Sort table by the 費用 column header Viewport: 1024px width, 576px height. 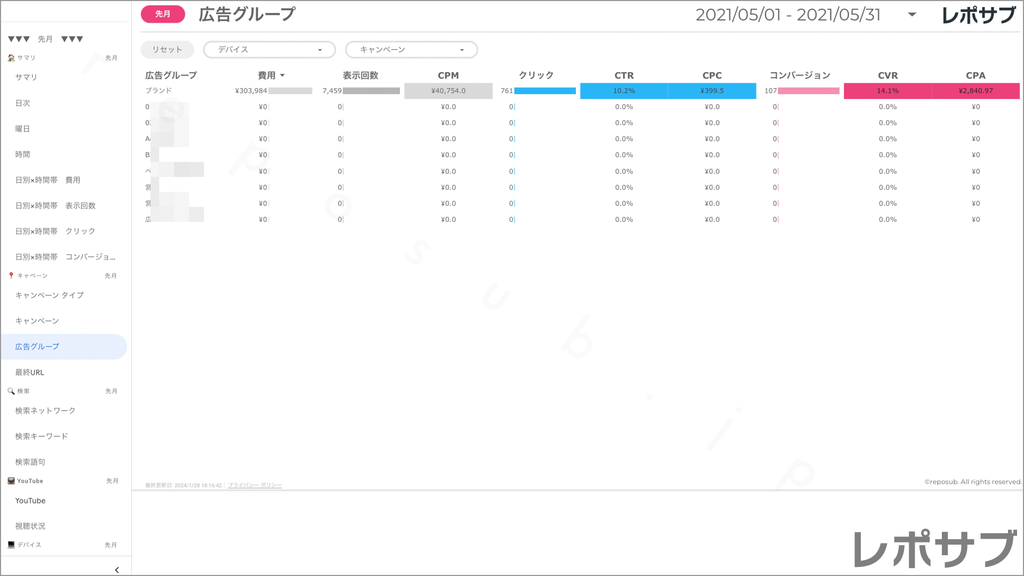(265, 75)
